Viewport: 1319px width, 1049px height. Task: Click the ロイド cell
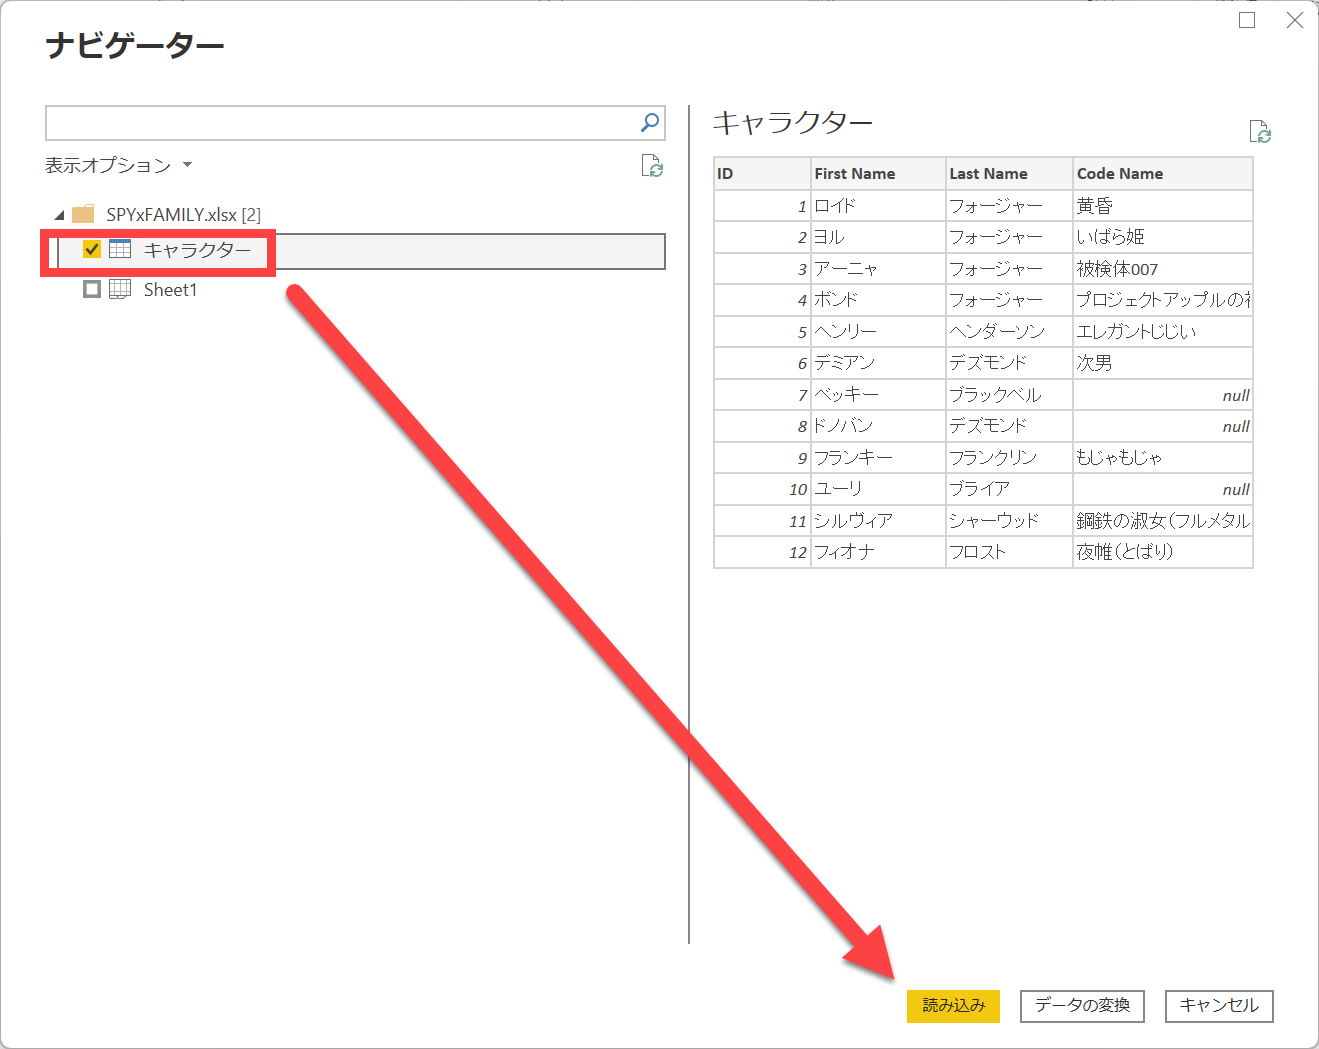click(x=878, y=206)
